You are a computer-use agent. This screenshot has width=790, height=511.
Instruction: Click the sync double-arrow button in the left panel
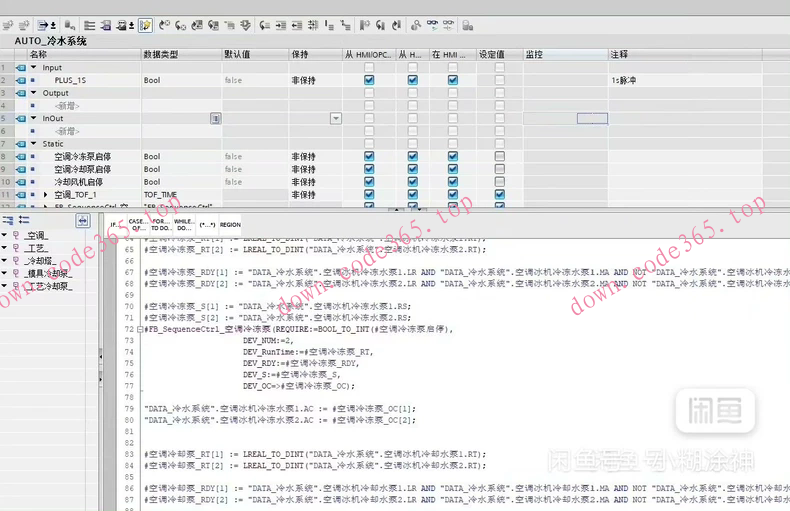[x=83, y=220]
